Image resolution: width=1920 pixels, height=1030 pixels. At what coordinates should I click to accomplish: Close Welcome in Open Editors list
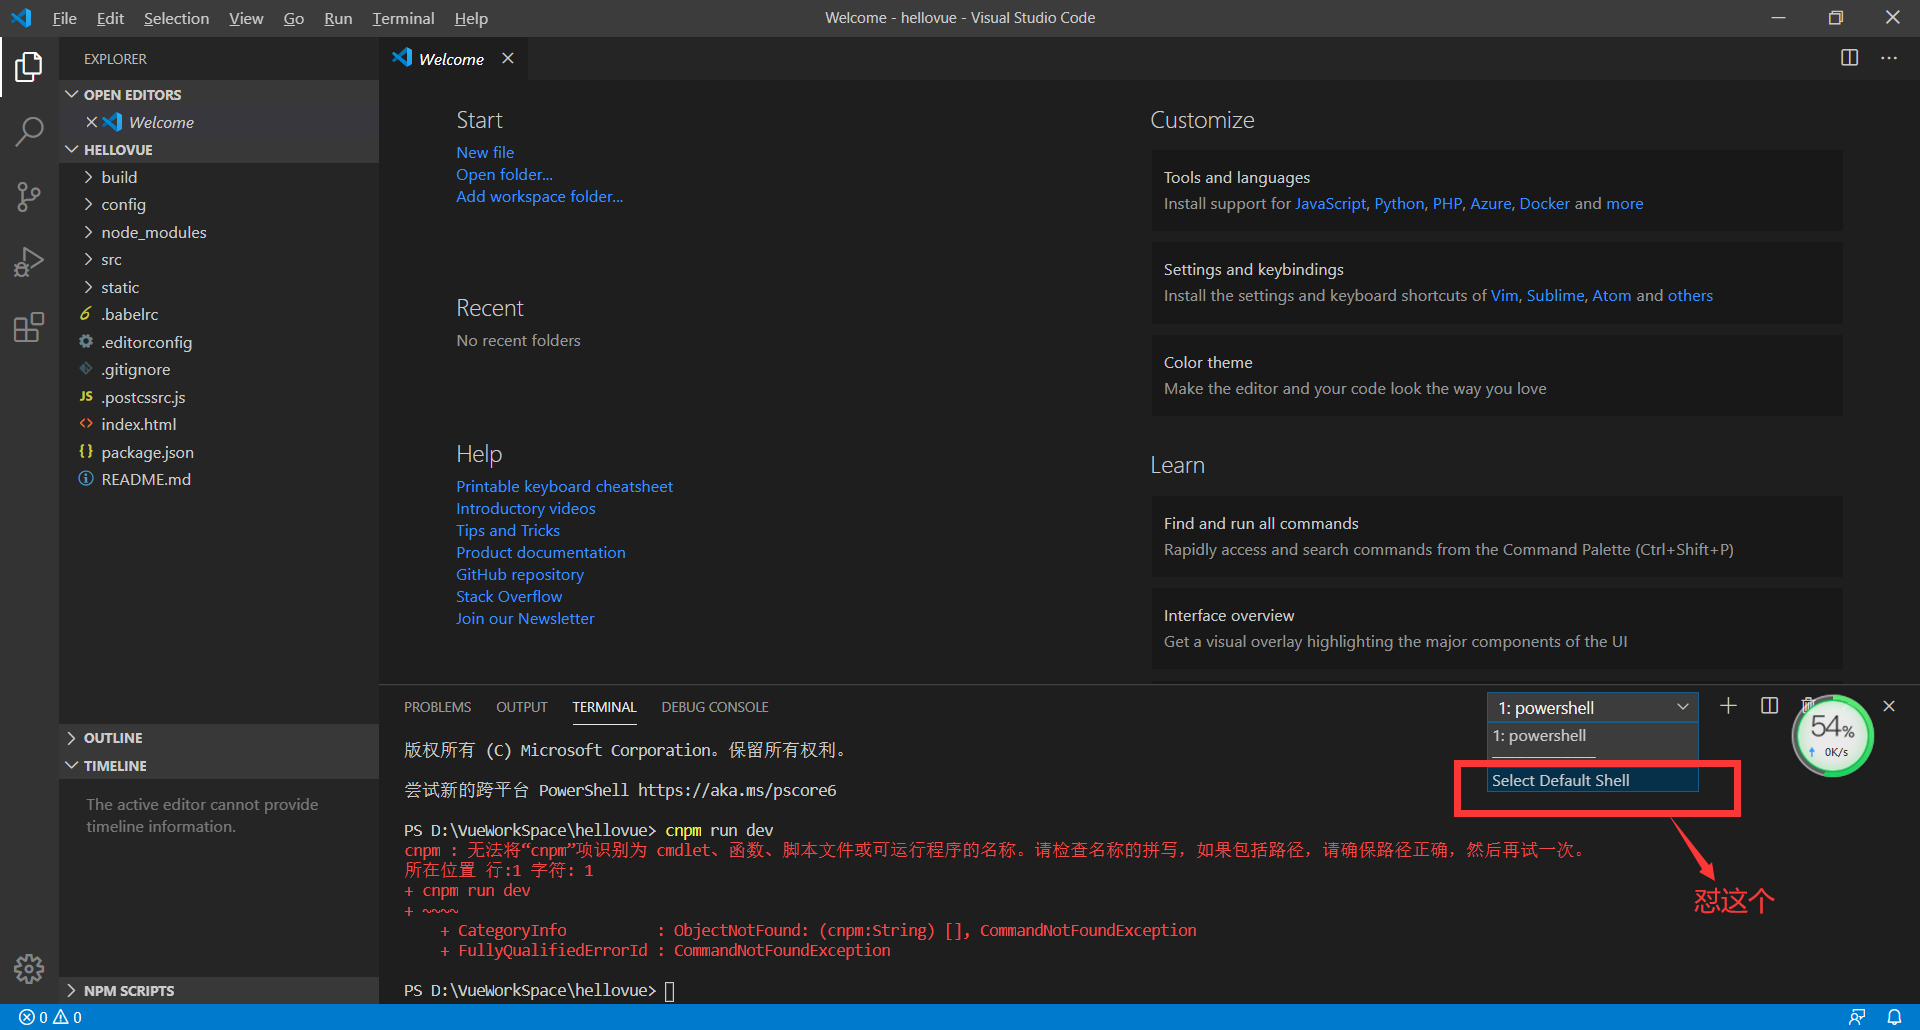click(92, 122)
